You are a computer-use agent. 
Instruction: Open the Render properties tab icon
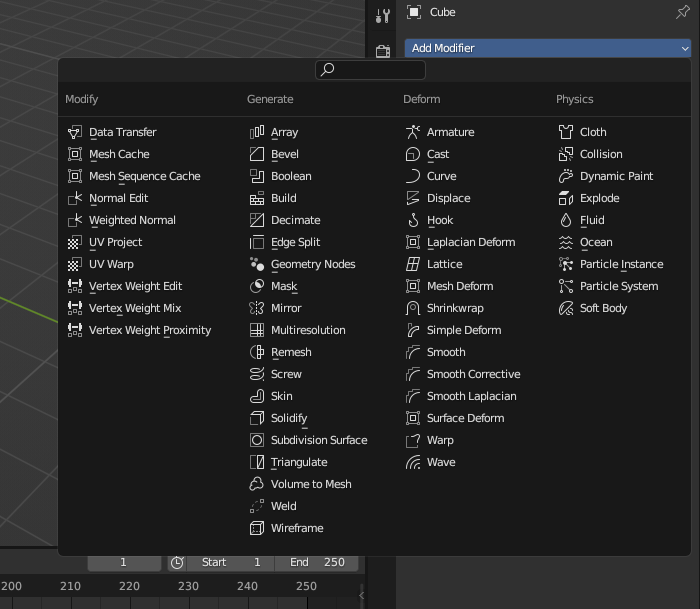coord(383,51)
